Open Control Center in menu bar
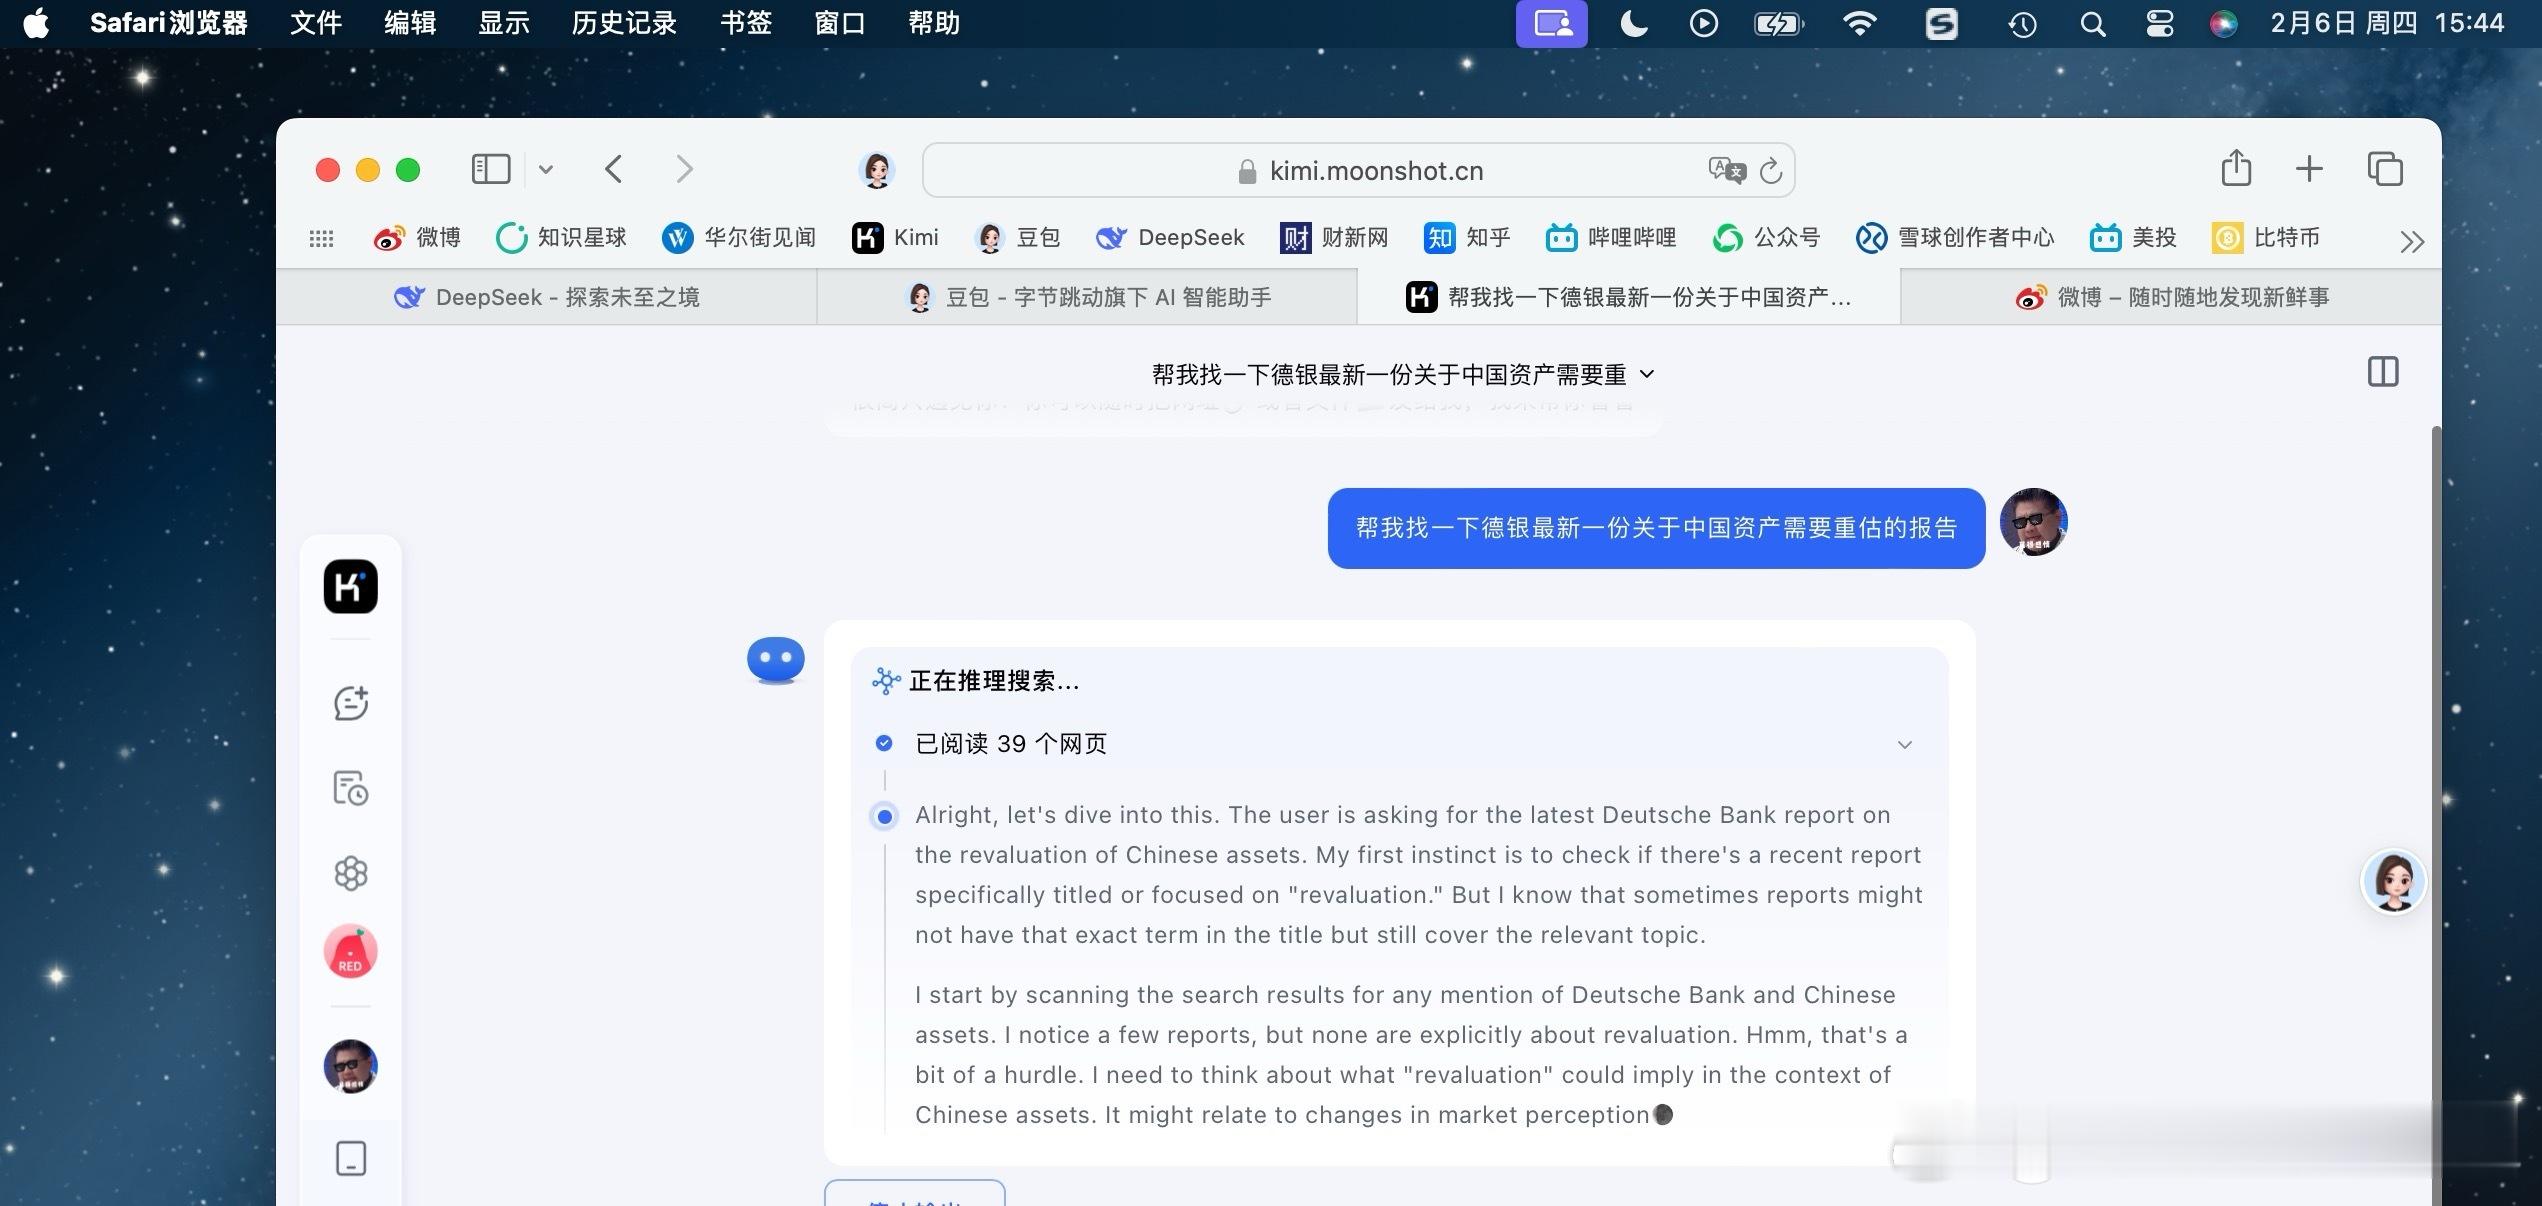The width and height of the screenshot is (2542, 1206). pyautogui.click(x=2160, y=23)
